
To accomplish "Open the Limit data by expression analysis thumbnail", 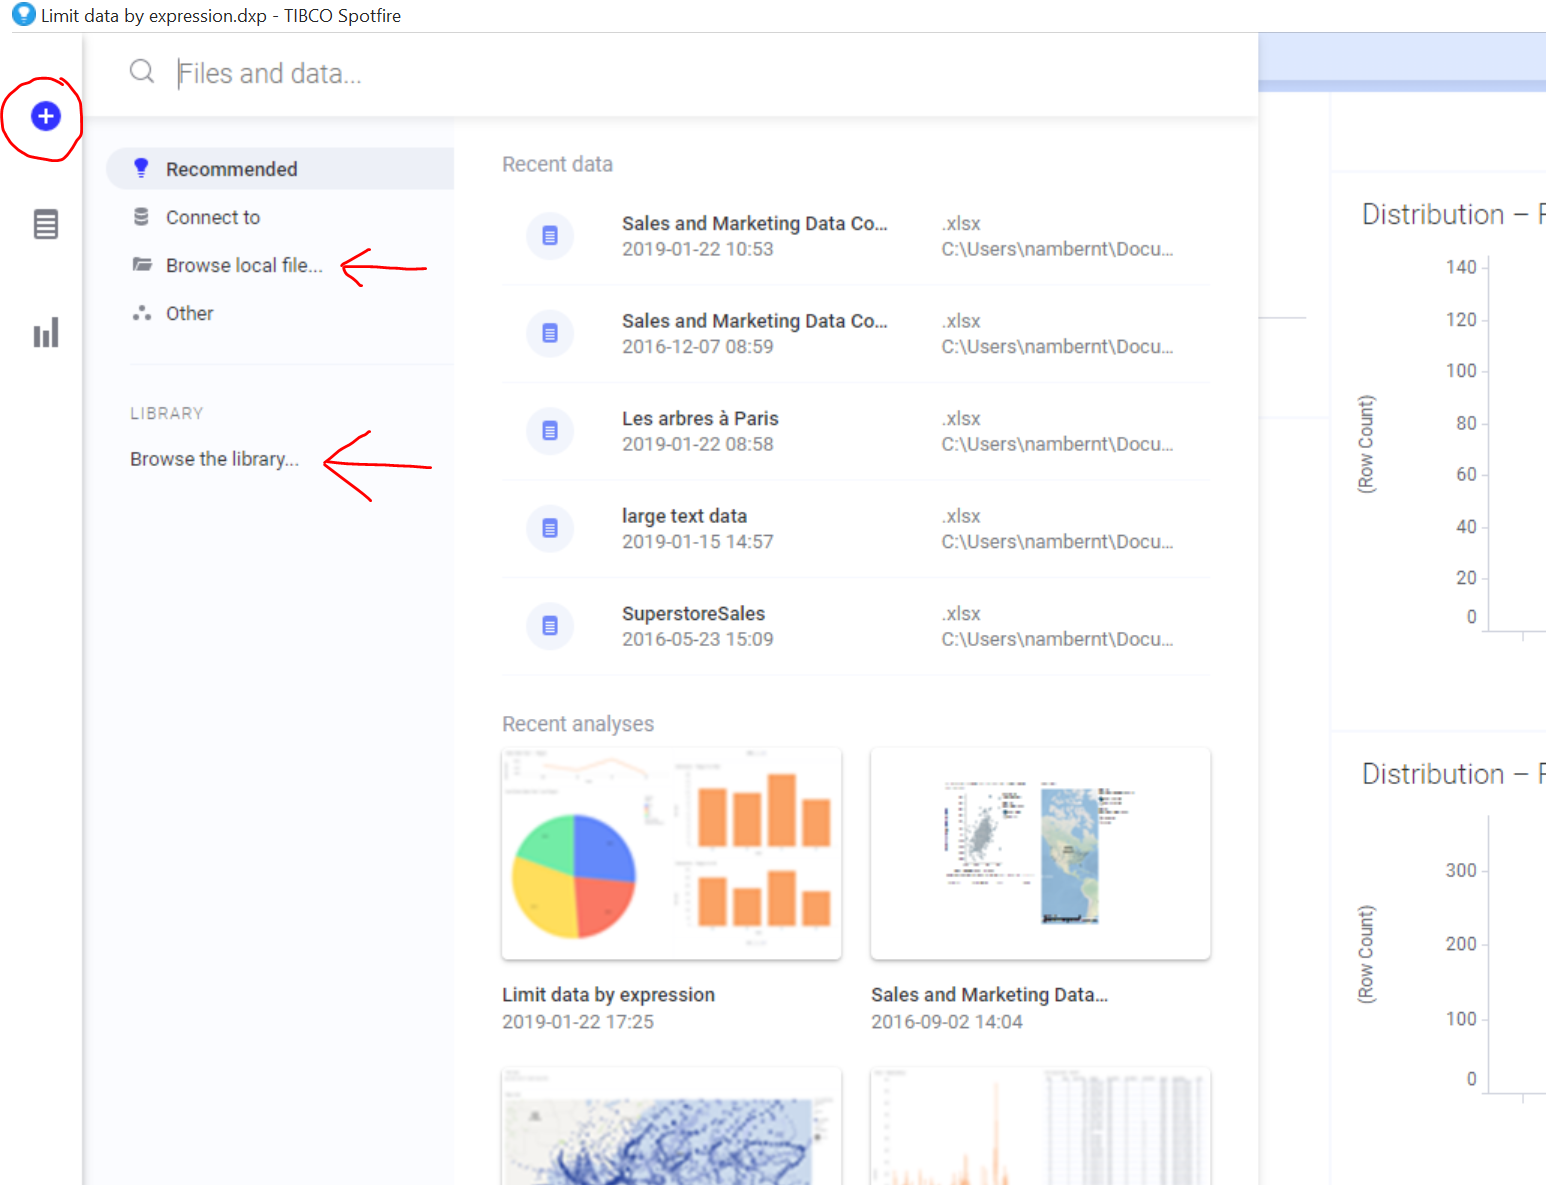I will [671, 853].
